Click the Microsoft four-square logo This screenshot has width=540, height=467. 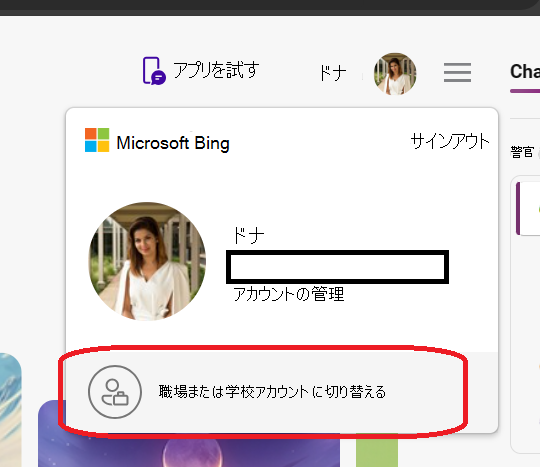coord(97,140)
